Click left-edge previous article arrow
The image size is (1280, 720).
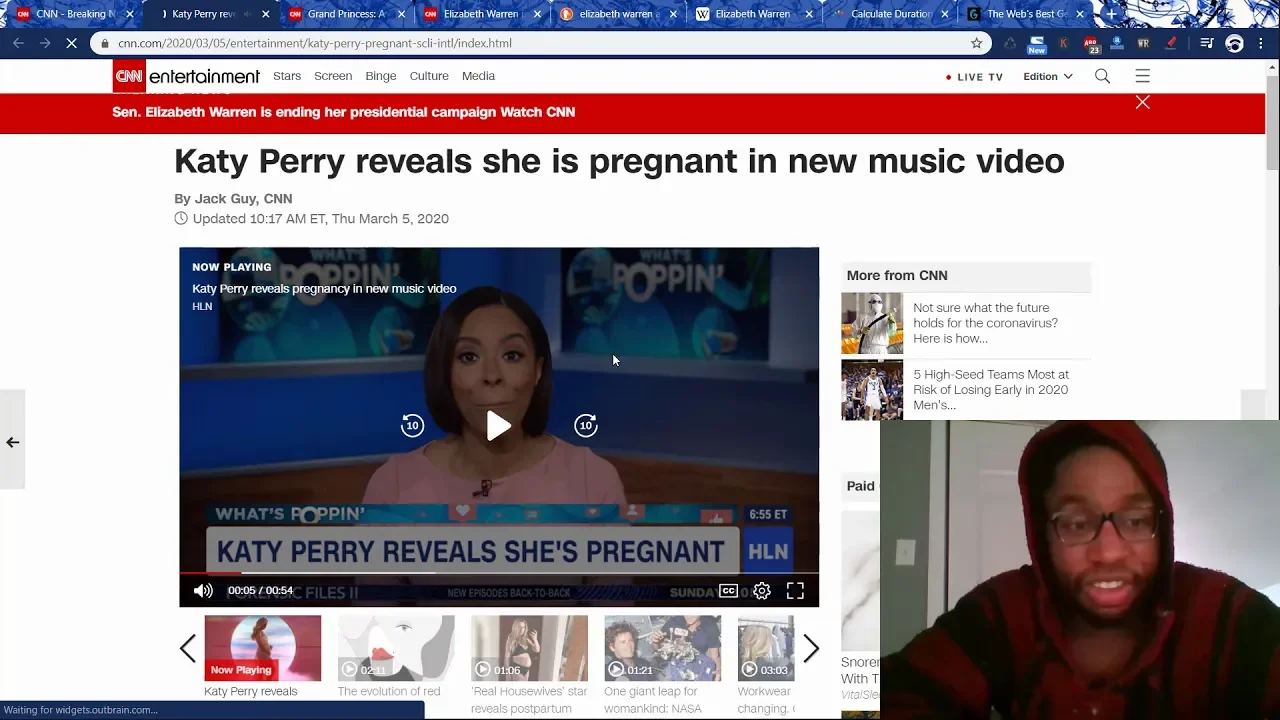[12, 441]
